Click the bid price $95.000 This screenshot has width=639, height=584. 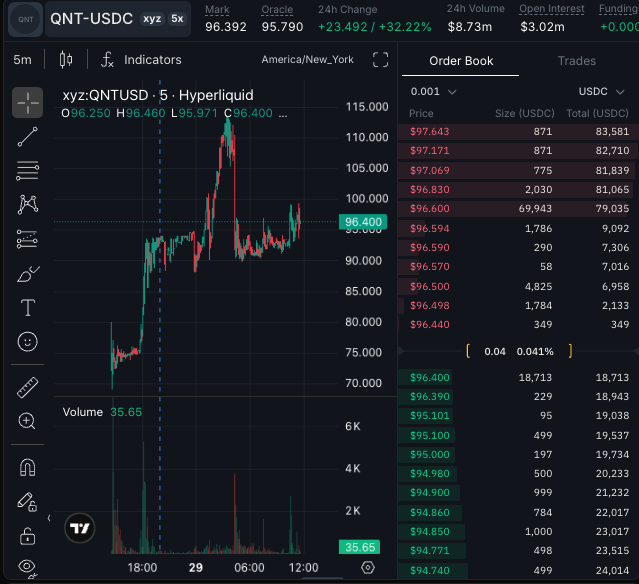430,454
